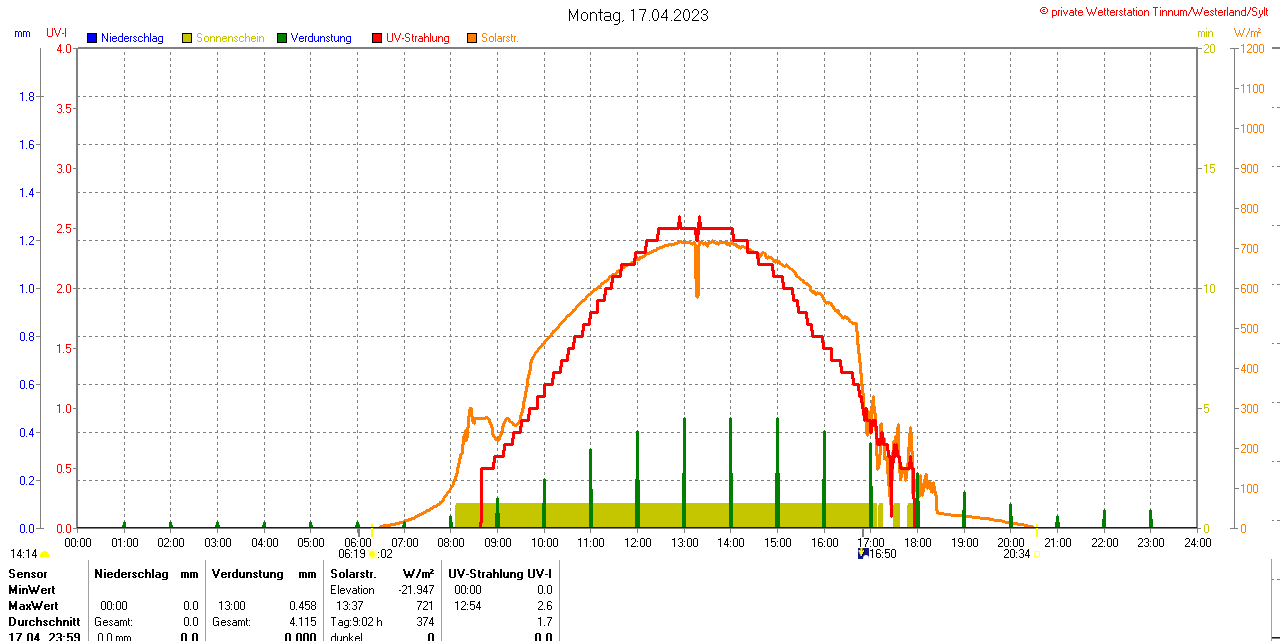Screen dimensions: 1280x641
Task: Click the 12:00 tick on time axis
Action: click(638, 543)
